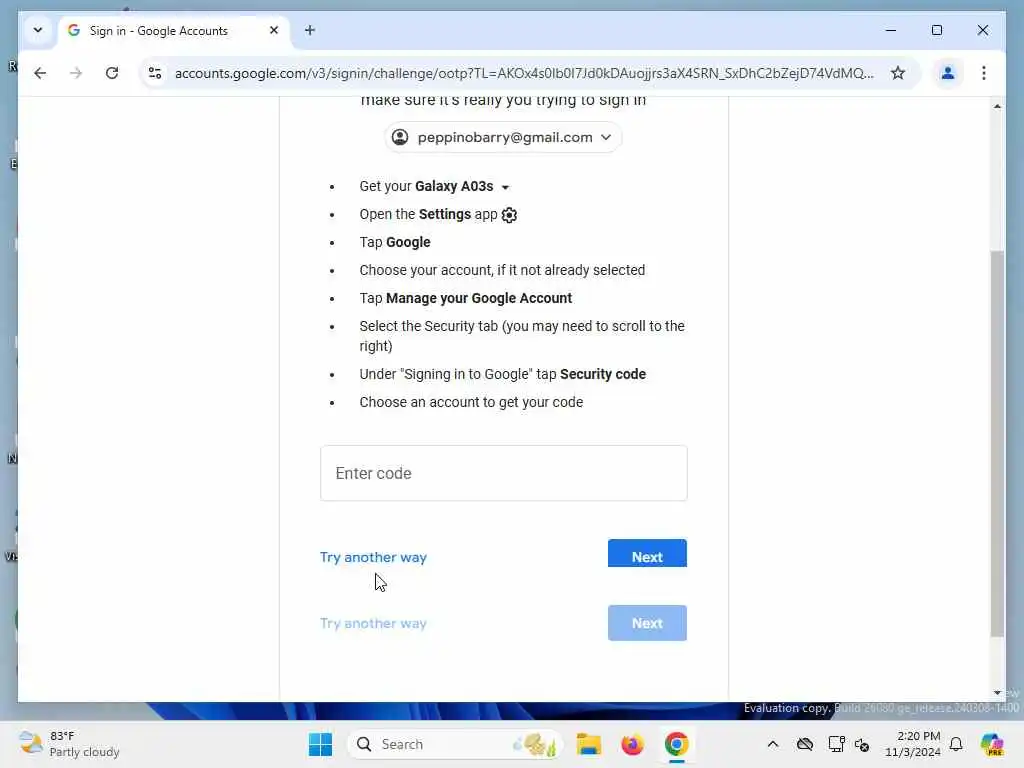Open the Chrome three-dot menu
Screen dimensions: 1024x768
tap(984, 73)
